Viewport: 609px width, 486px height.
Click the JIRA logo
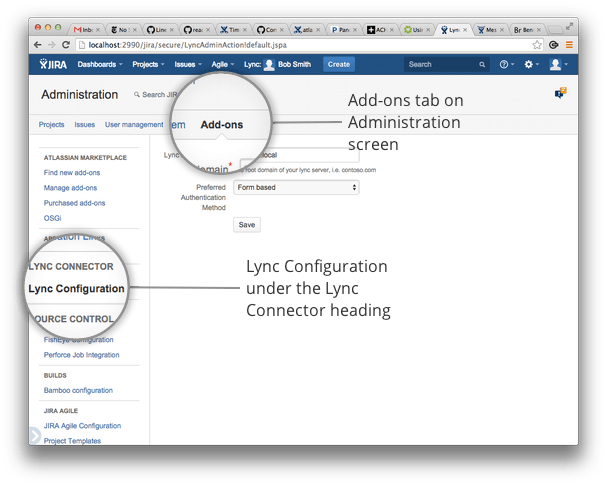[53, 64]
